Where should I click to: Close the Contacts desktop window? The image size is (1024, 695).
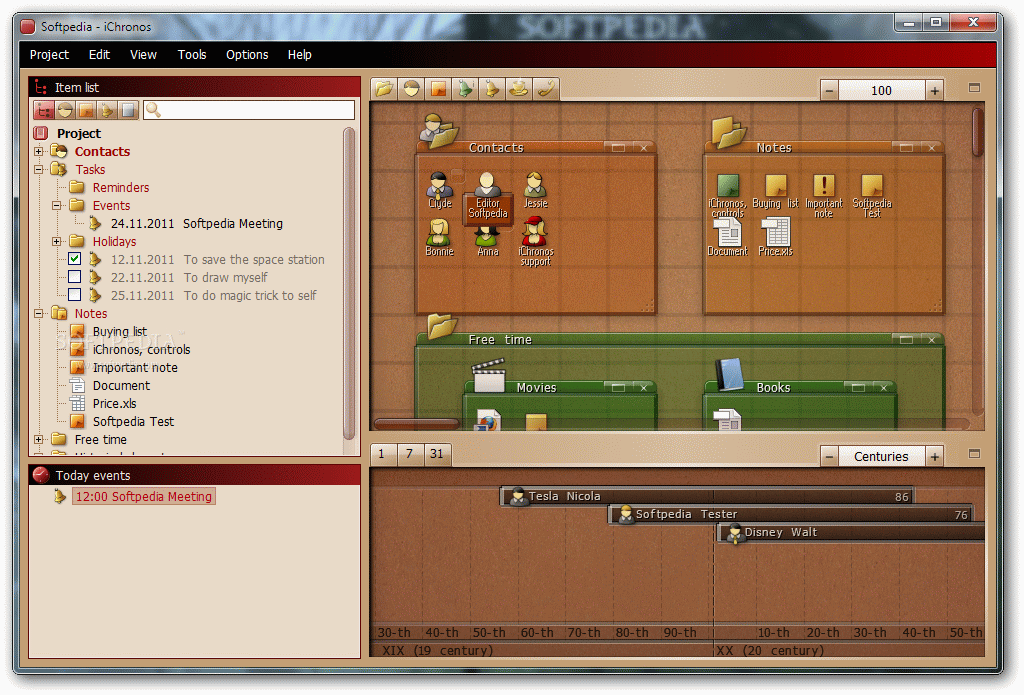pyautogui.click(x=643, y=148)
